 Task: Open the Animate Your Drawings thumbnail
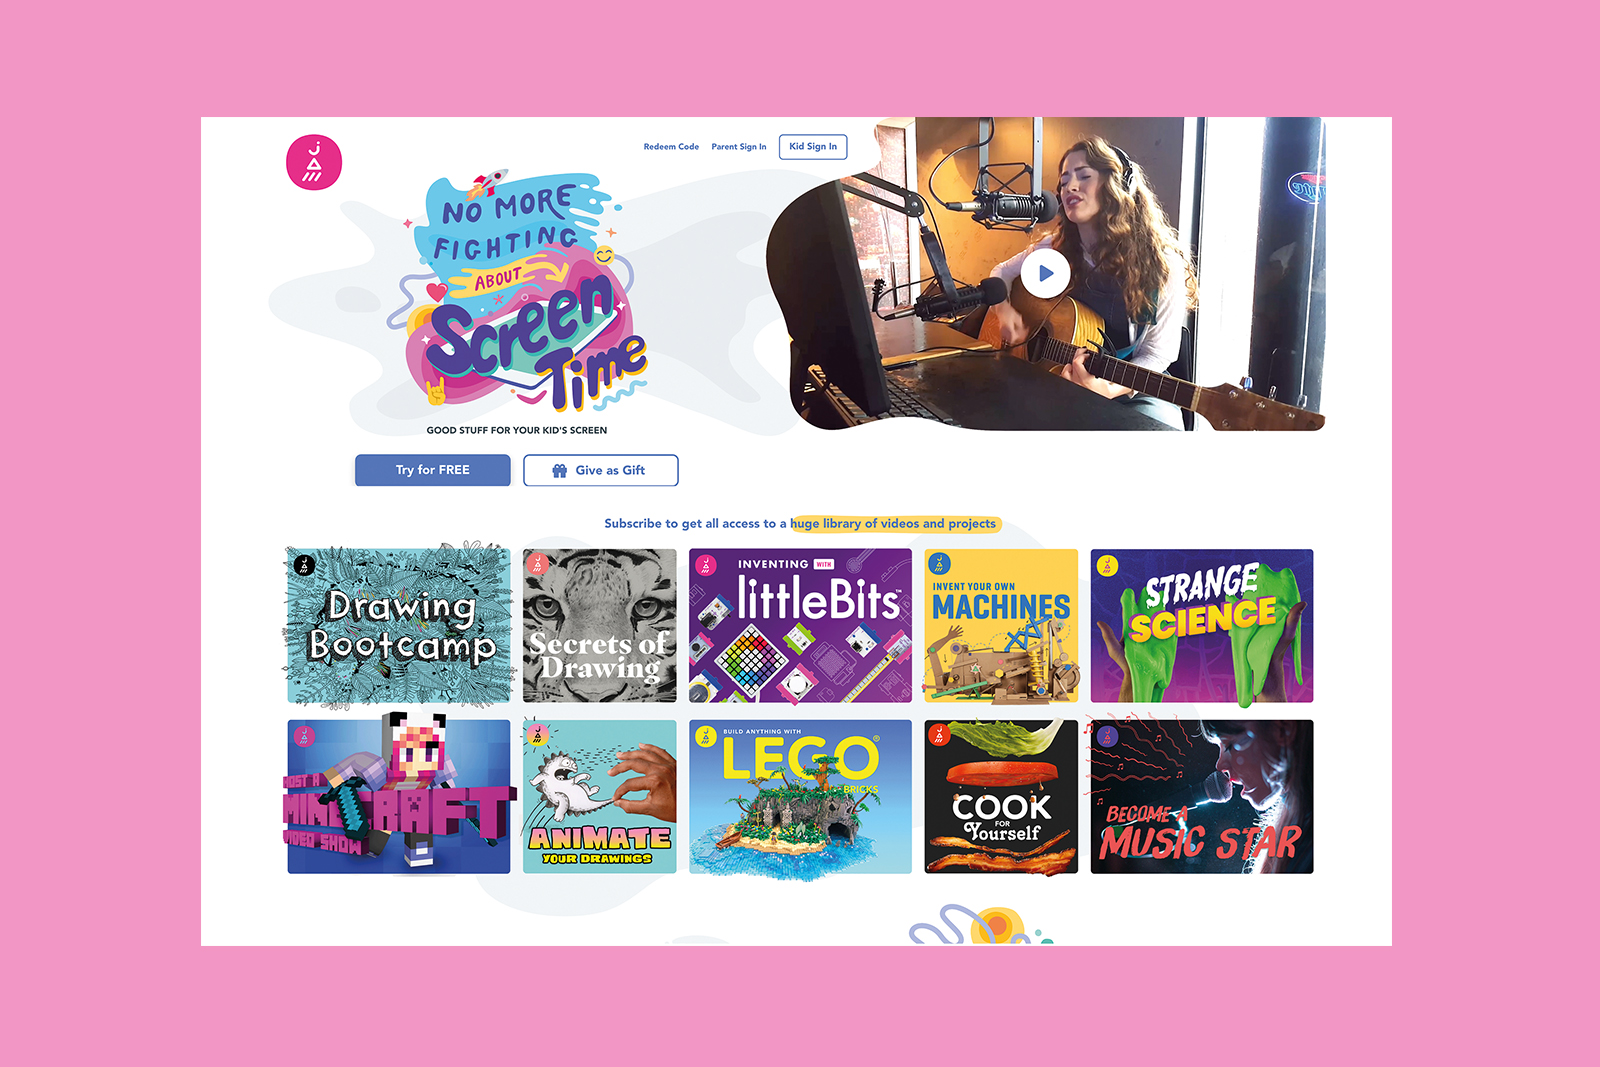tap(600, 797)
